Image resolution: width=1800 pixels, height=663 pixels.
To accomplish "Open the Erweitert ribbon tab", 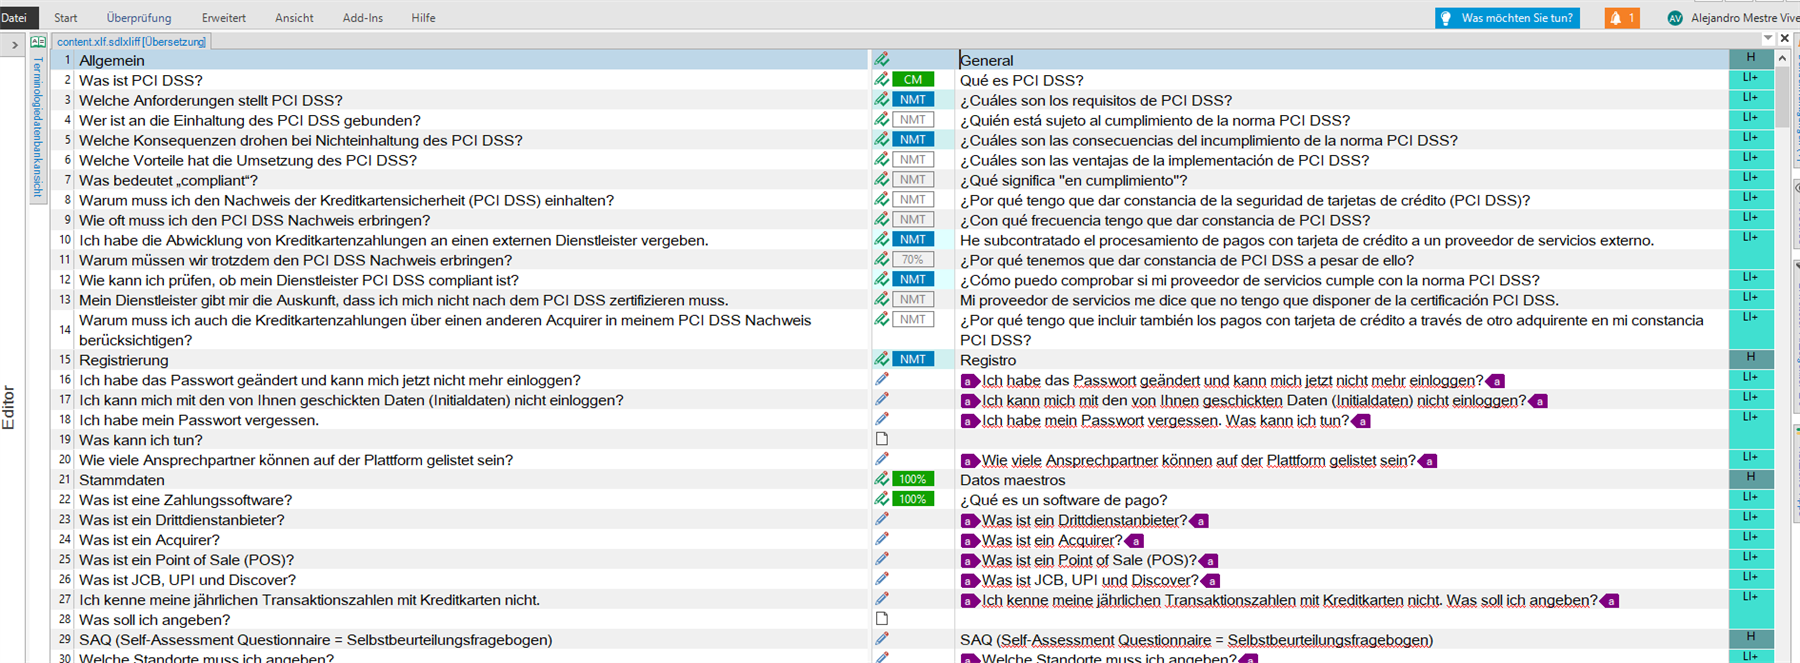I will click(x=224, y=18).
